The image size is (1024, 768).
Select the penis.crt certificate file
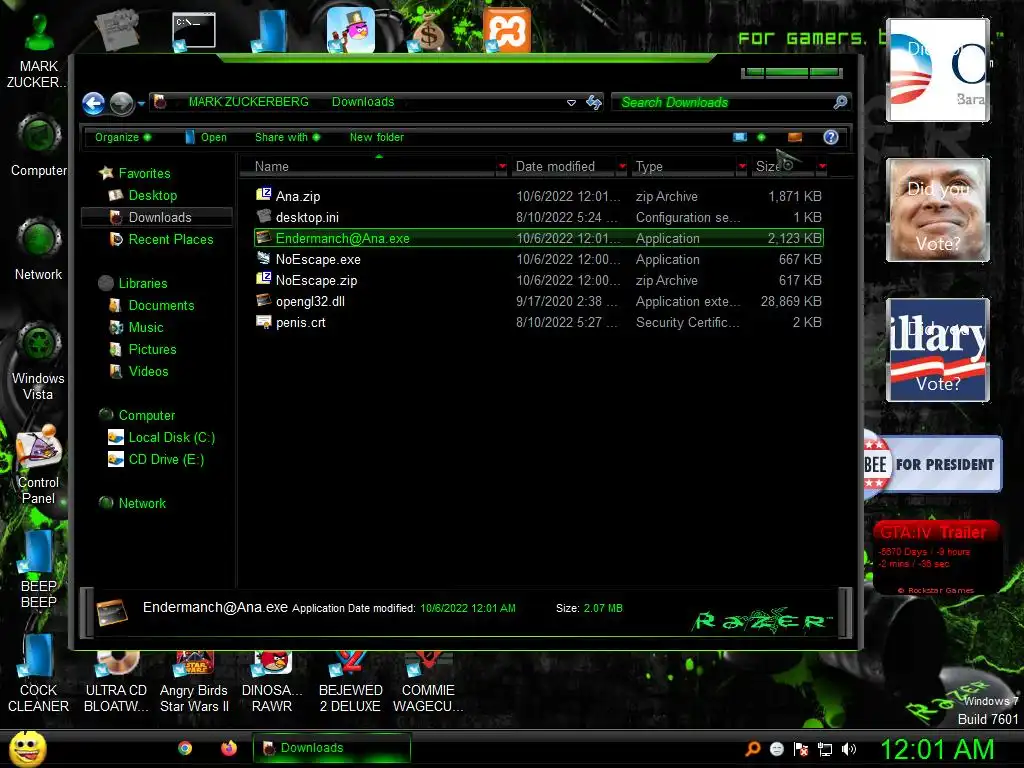[539, 322]
